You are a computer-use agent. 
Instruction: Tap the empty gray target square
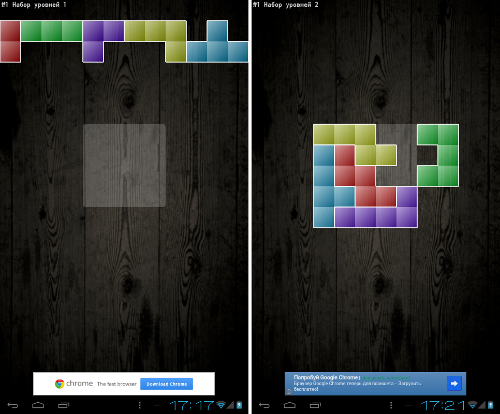point(124,166)
